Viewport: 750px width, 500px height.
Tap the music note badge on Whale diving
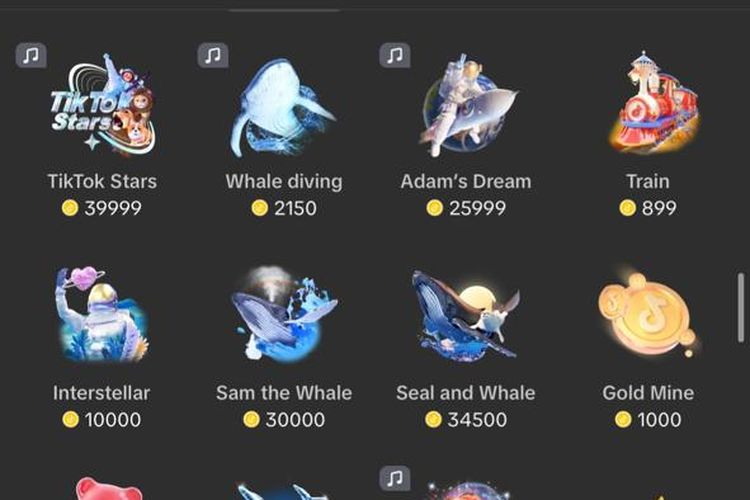pyautogui.click(x=213, y=55)
